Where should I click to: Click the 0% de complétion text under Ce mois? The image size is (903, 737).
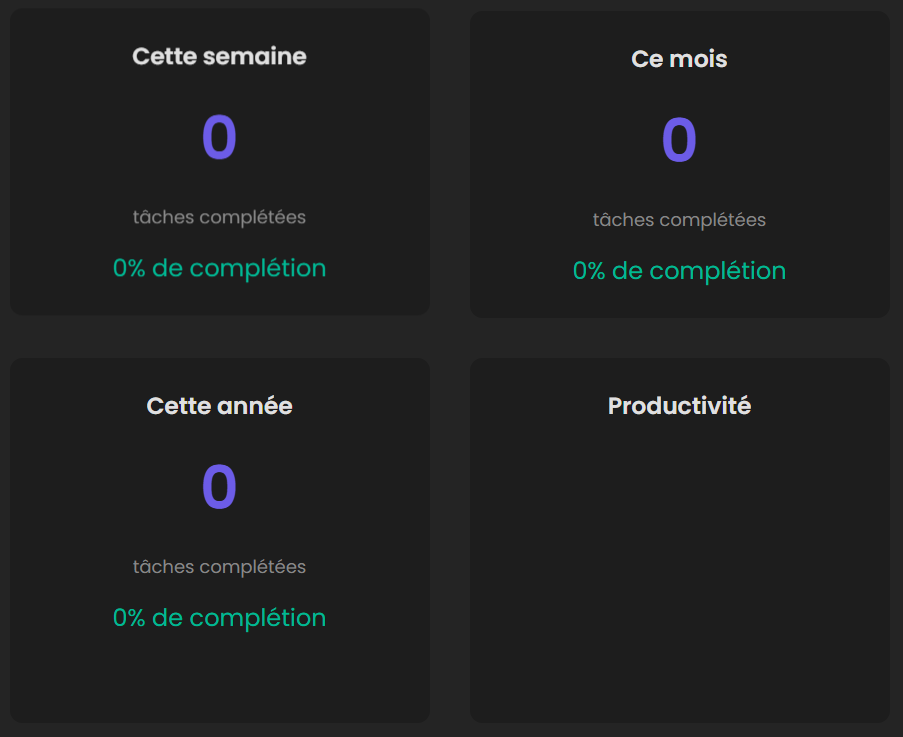pyautogui.click(x=679, y=270)
